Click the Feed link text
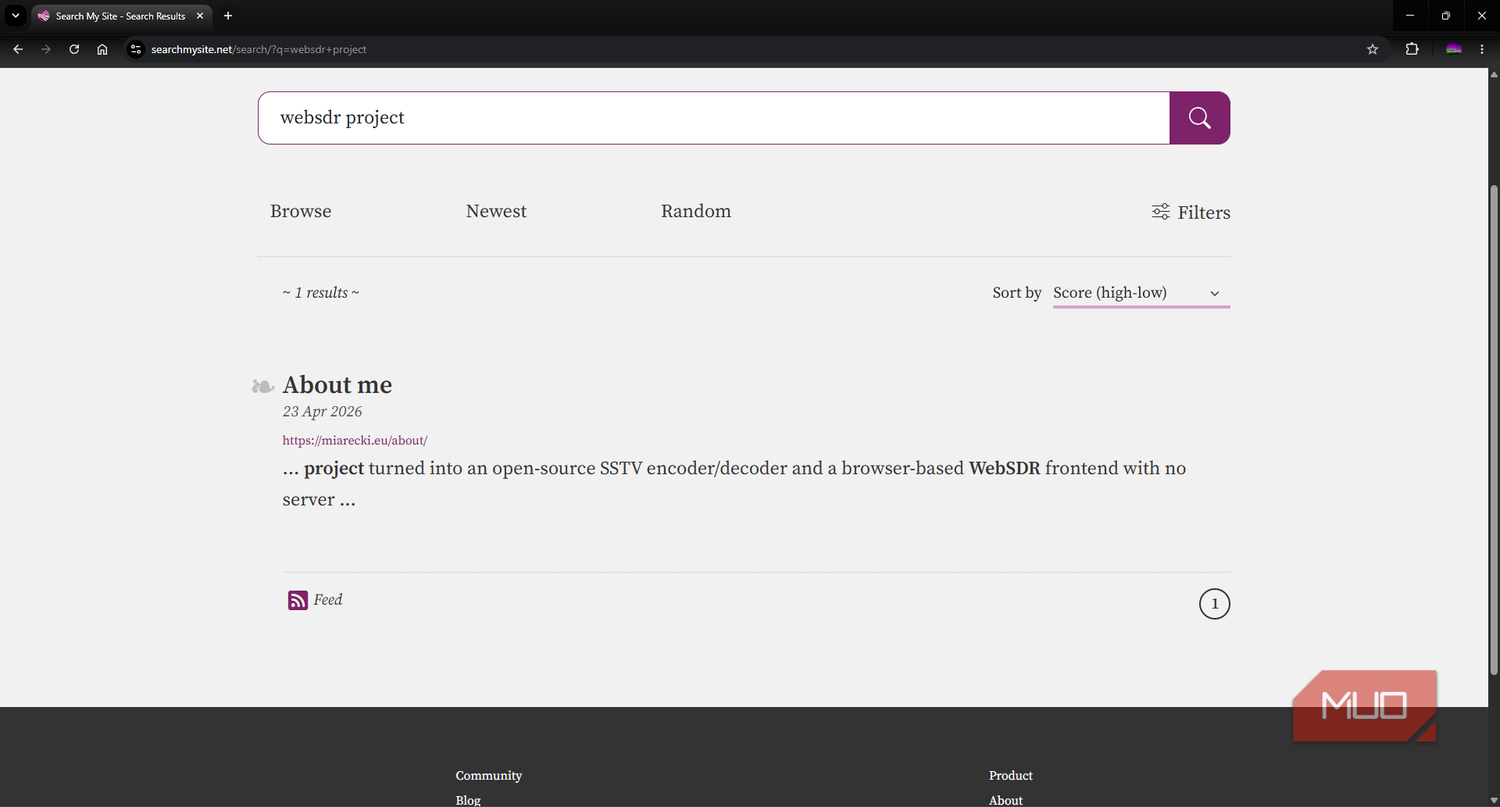The height and width of the screenshot is (807, 1500). click(328, 600)
